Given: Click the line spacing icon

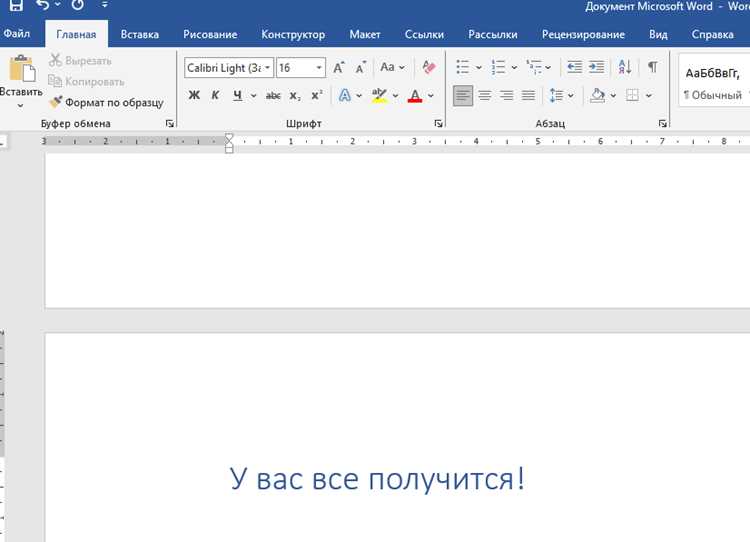Looking at the screenshot, I should point(556,96).
